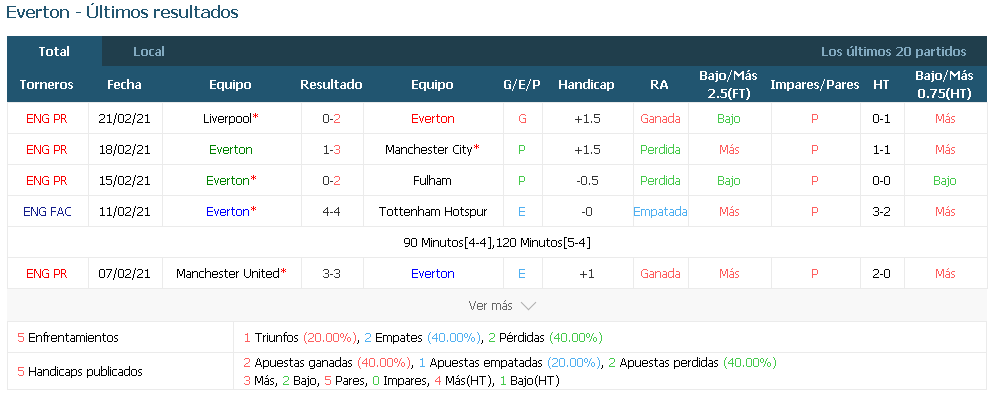Open Los últimos 20 partidos selector

(893, 52)
